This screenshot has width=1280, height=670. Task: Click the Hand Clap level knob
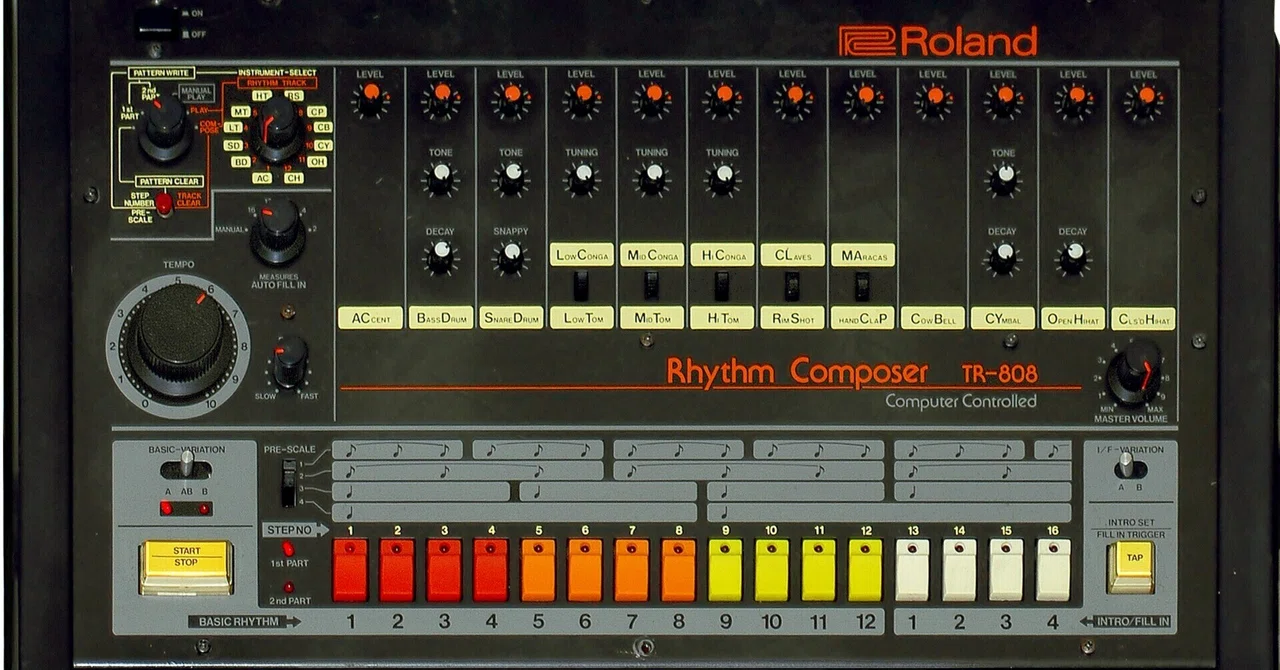tap(862, 100)
